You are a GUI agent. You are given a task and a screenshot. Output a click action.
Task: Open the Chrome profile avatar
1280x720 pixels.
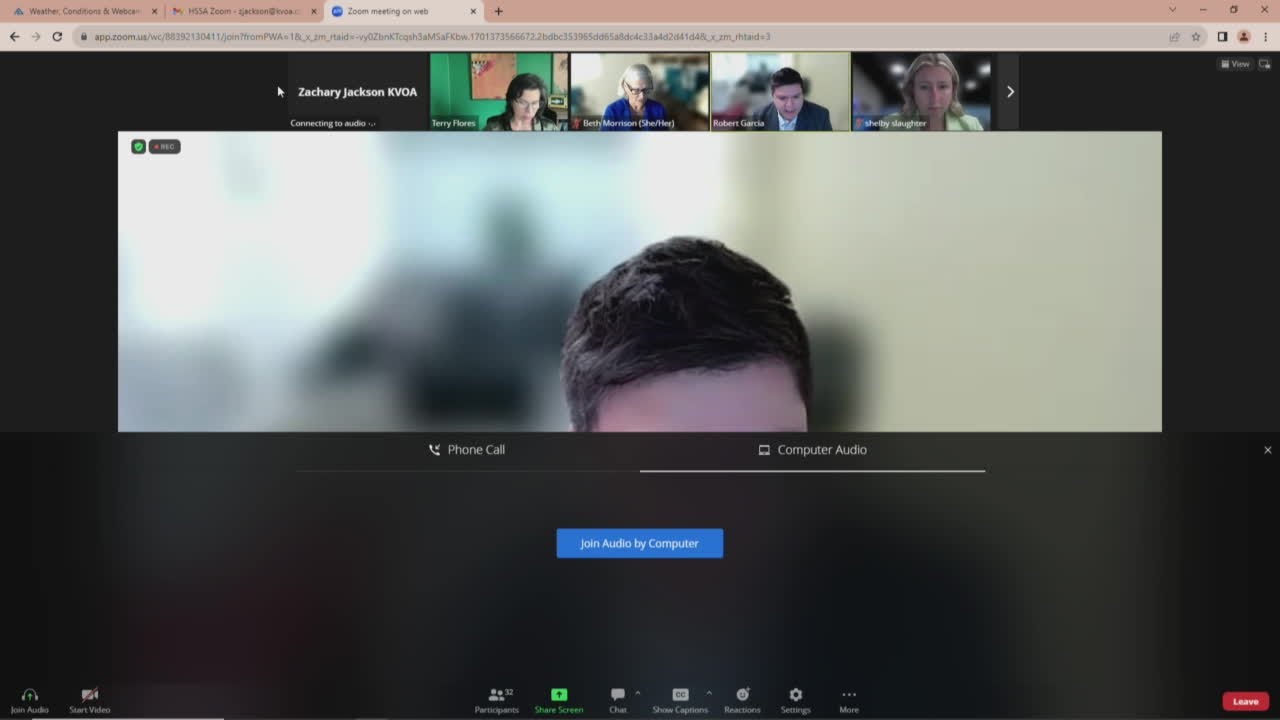(1244, 37)
